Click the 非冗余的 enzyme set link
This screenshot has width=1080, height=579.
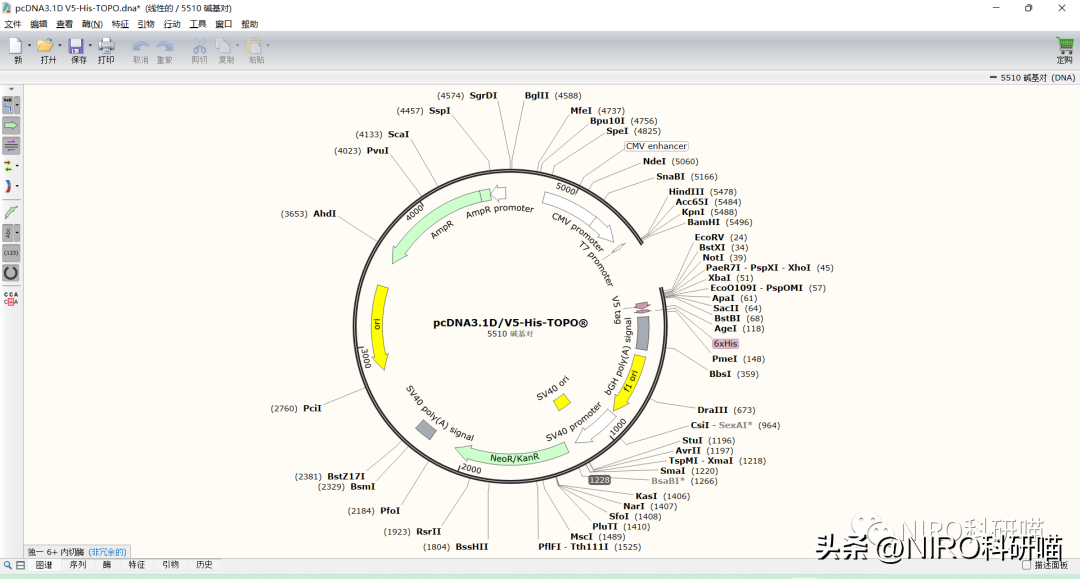108,552
